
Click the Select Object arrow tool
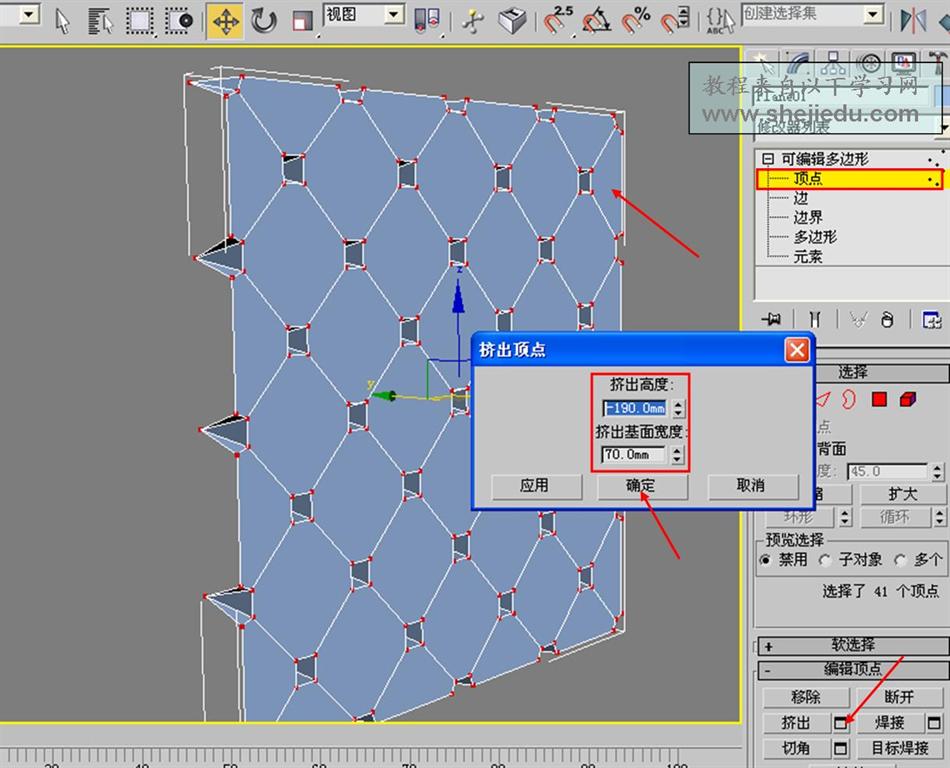[x=62, y=20]
